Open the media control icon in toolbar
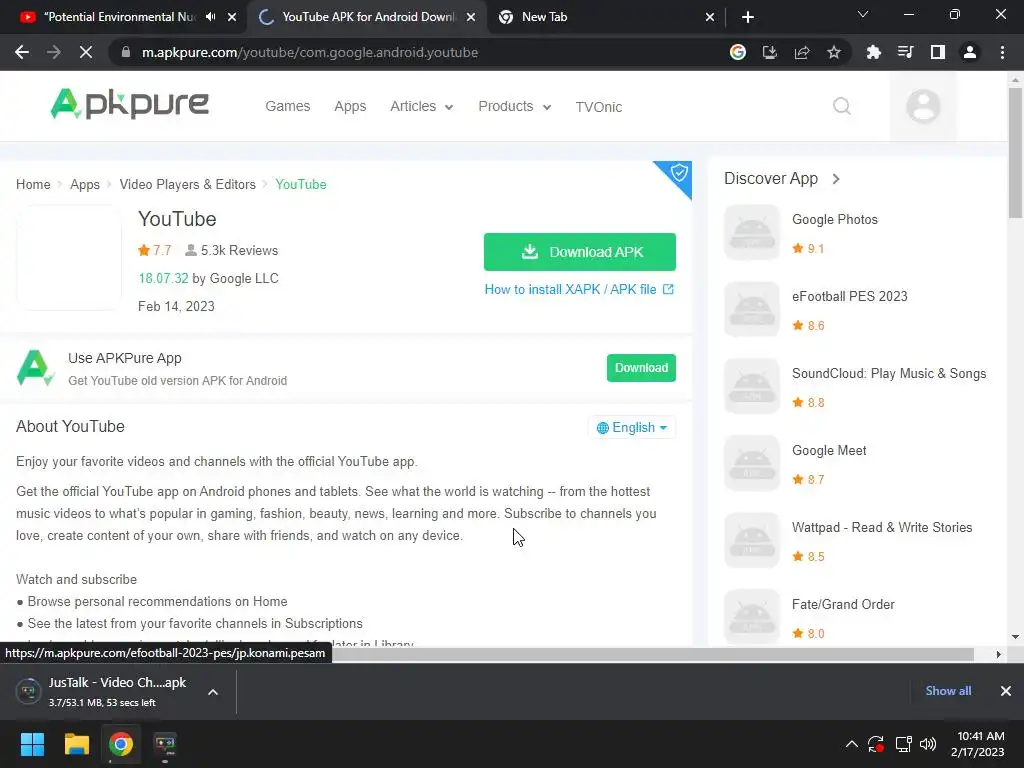The width and height of the screenshot is (1024, 768). coord(905,52)
